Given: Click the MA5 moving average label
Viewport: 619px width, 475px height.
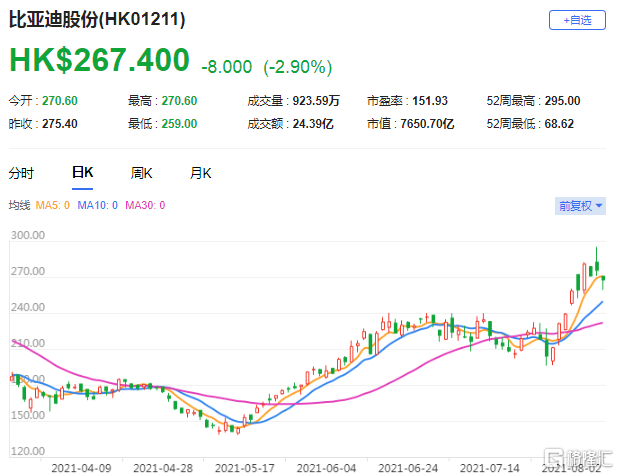Looking at the screenshot, I should [53, 205].
